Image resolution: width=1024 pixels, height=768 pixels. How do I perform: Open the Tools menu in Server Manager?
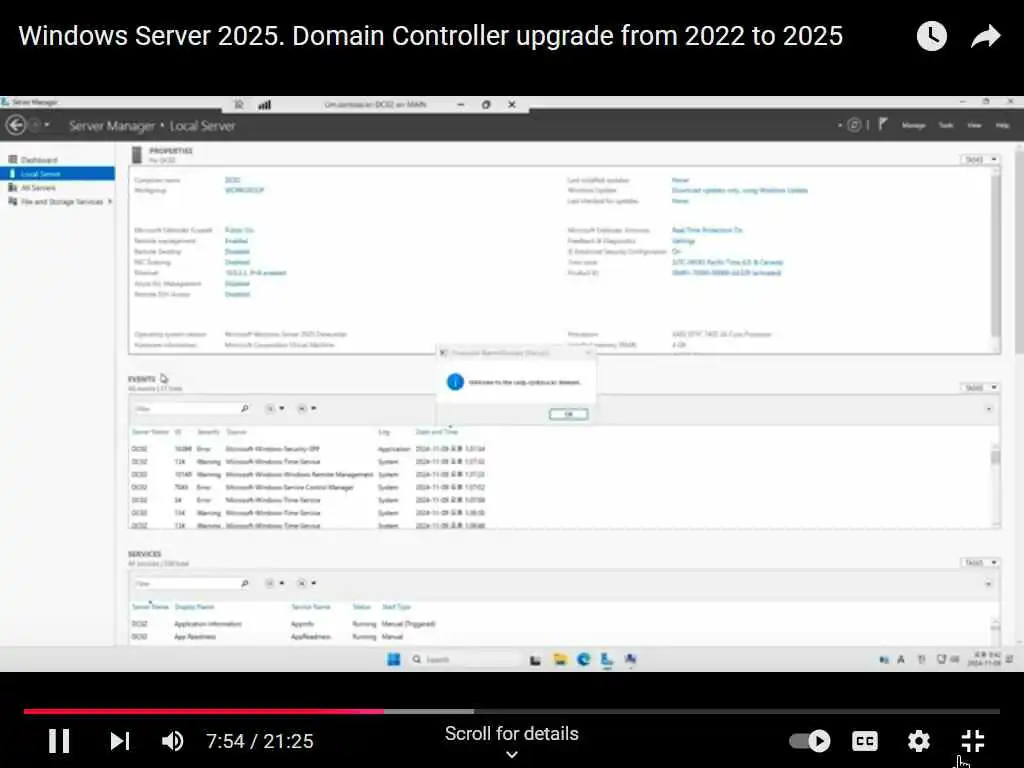(x=946, y=125)
